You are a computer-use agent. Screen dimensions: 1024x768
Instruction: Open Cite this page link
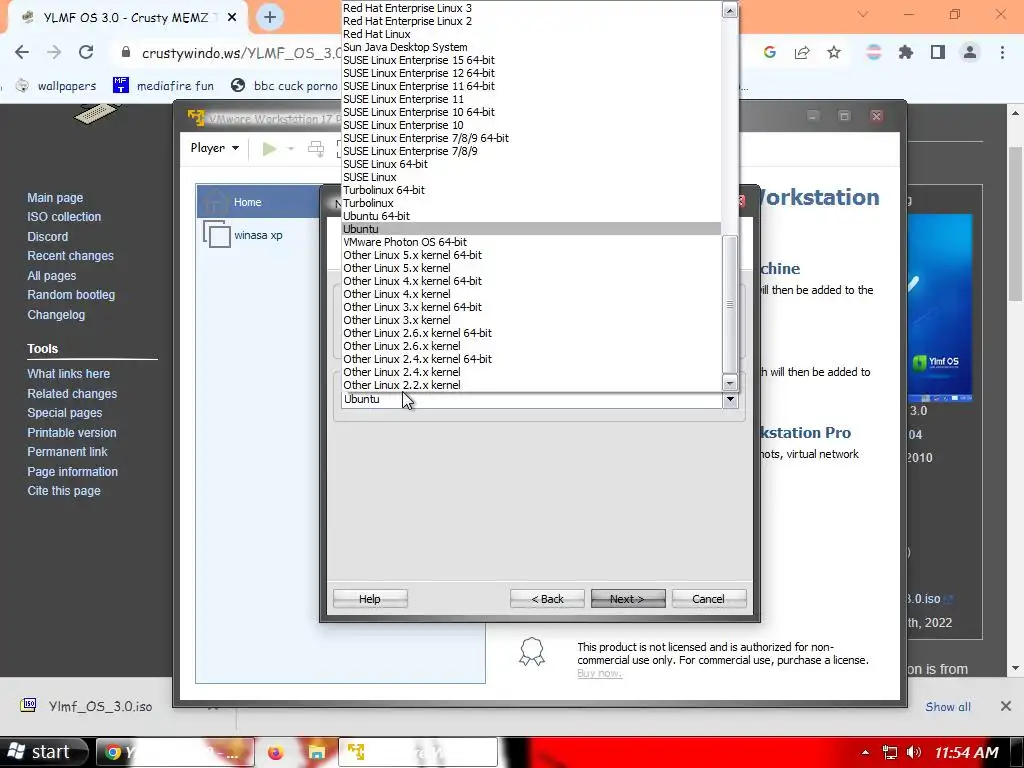(x=63, y=491)
